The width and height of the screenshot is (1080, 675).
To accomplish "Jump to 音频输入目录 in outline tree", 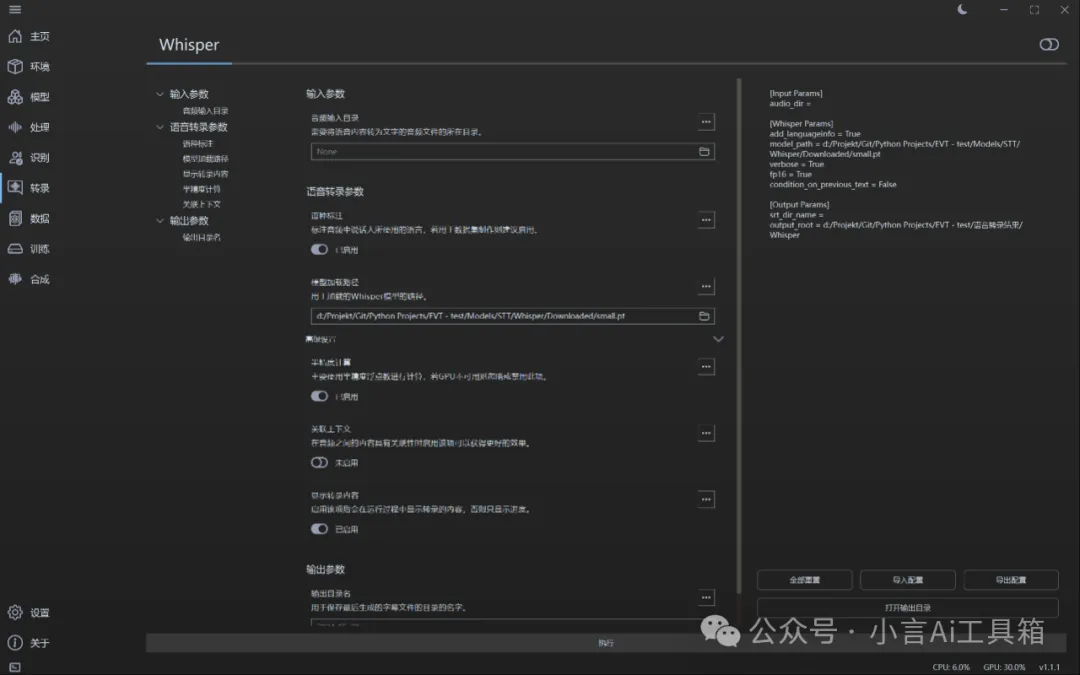I will 205,111.
